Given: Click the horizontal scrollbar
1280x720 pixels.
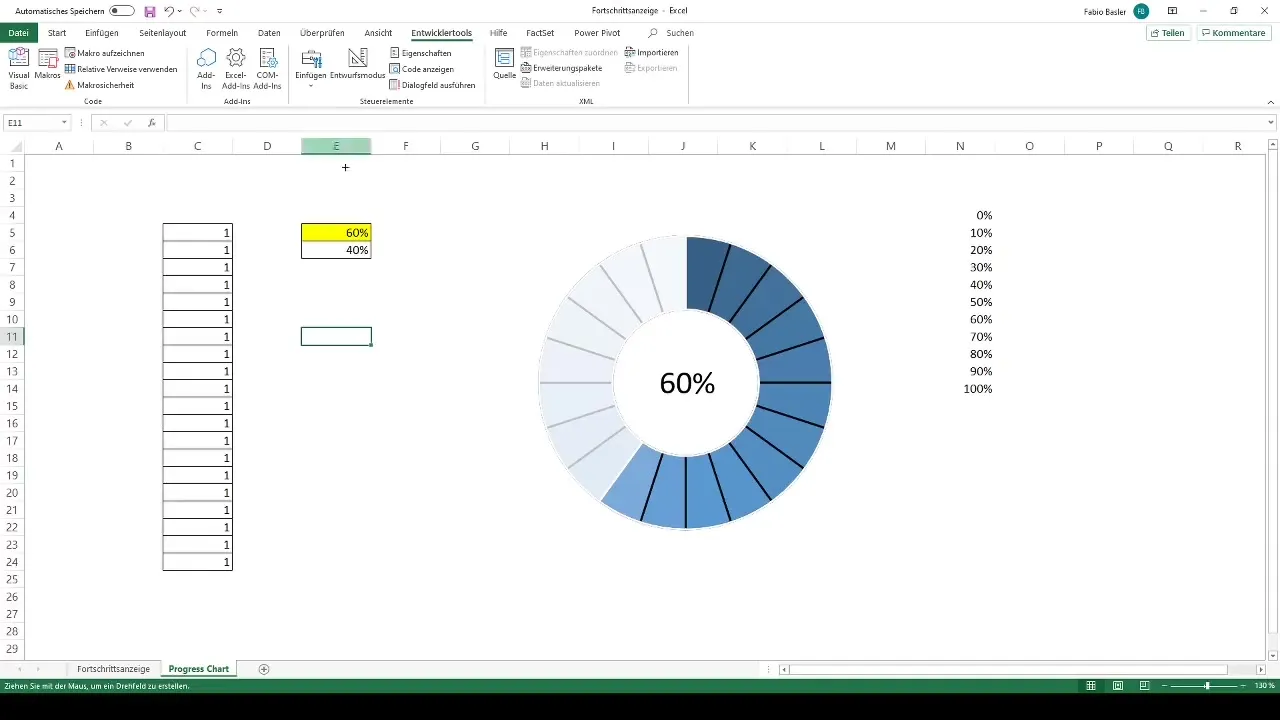Looking at the screenshot, I should 1008,669.
